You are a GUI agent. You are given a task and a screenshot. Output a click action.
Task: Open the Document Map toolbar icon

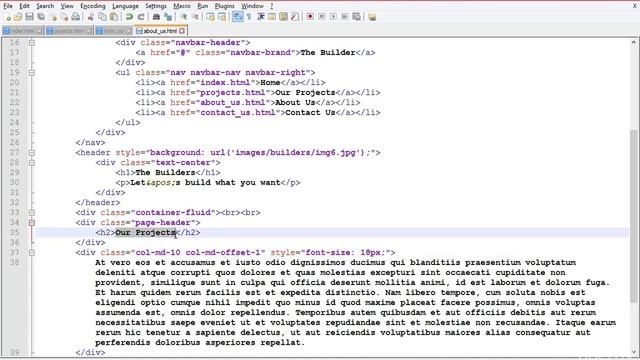coord(283,17)
